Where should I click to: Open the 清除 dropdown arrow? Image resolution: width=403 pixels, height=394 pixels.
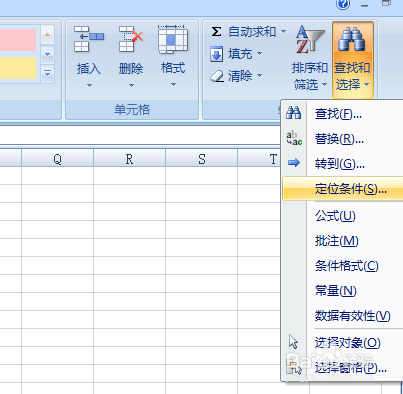(x=259, y=76)
